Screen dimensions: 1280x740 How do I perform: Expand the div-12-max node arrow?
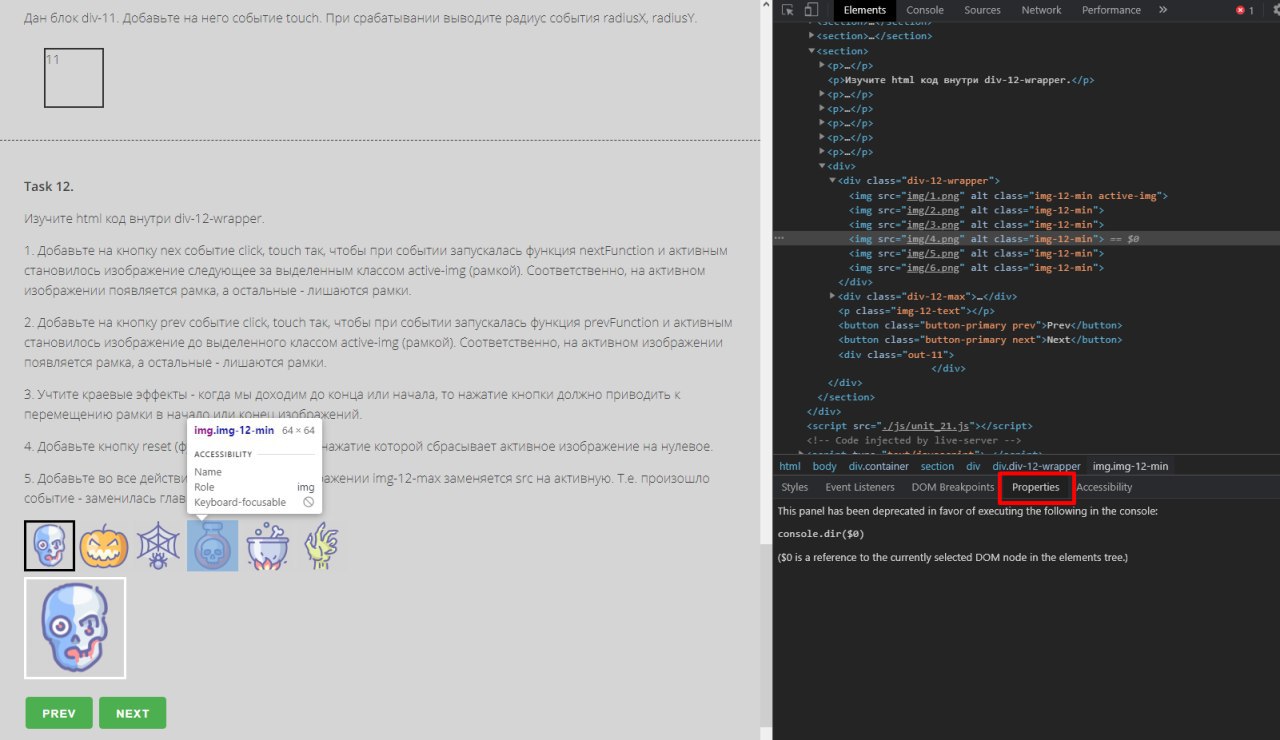[832, 296]
